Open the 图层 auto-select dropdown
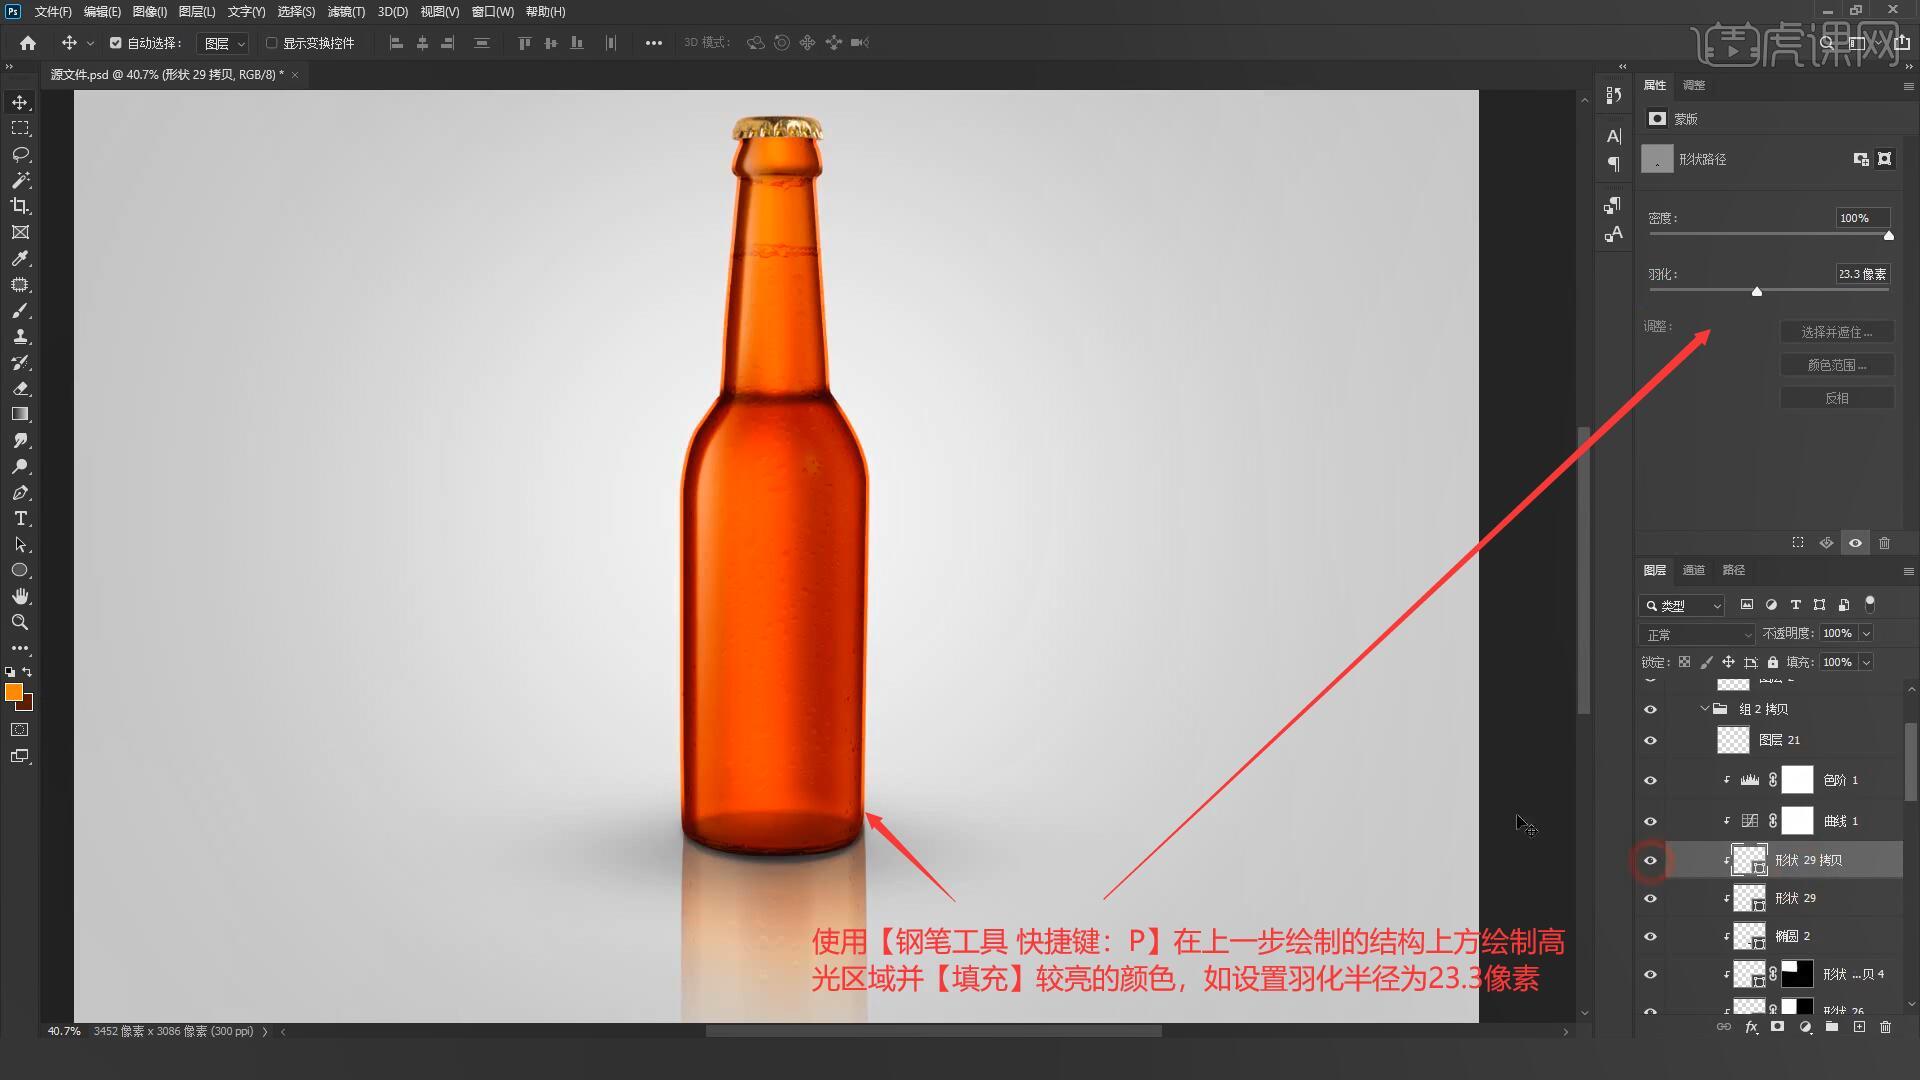1920x1080 pixels. (x=224, y=43)
